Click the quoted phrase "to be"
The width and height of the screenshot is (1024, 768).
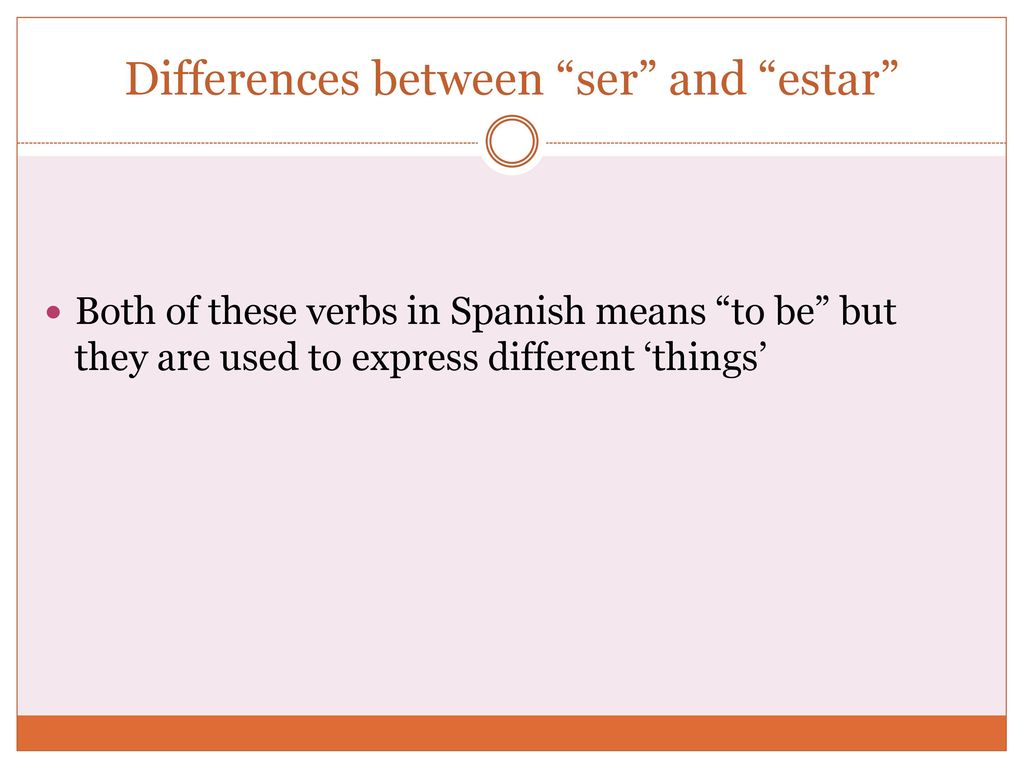(x=773, y=311)
